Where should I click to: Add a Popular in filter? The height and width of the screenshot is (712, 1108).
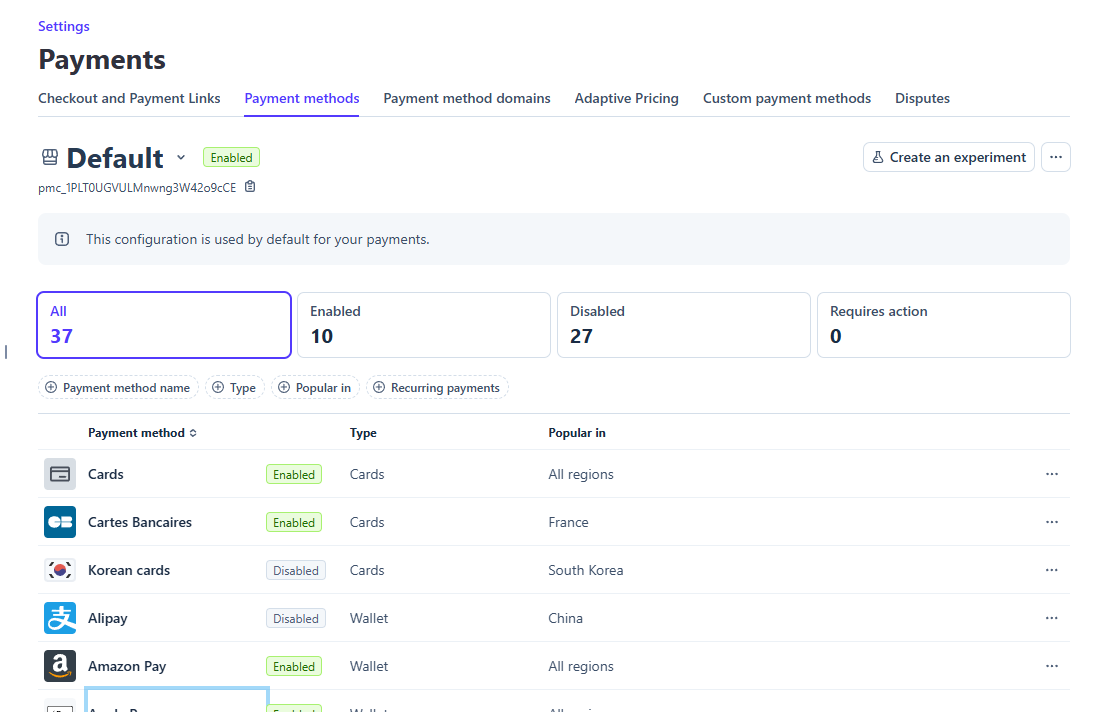(x=315, y=388)
